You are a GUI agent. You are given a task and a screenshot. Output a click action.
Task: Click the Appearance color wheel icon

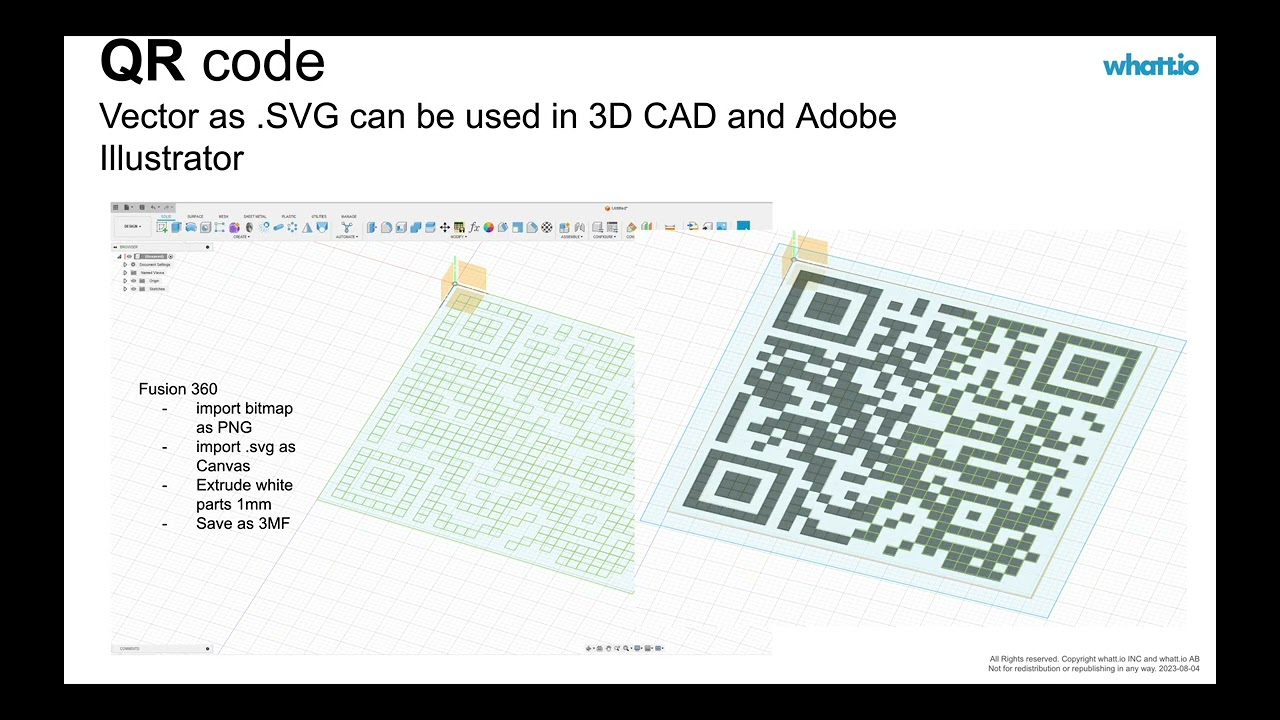[489, 227]
